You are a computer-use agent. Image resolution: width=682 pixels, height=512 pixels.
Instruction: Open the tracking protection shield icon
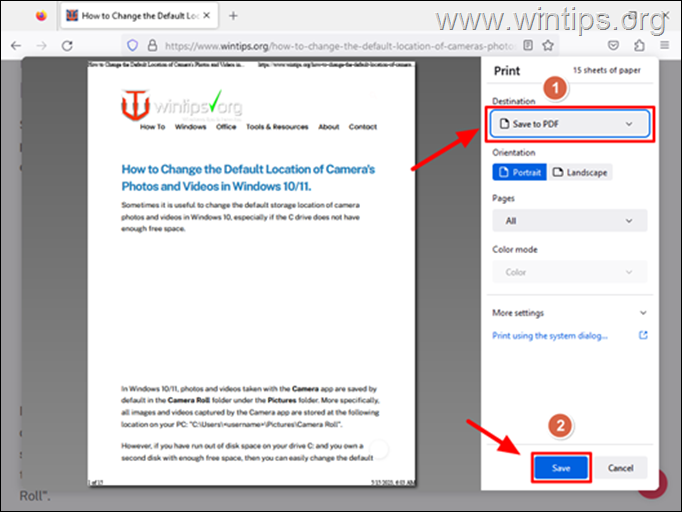click(x=132, y=45)
